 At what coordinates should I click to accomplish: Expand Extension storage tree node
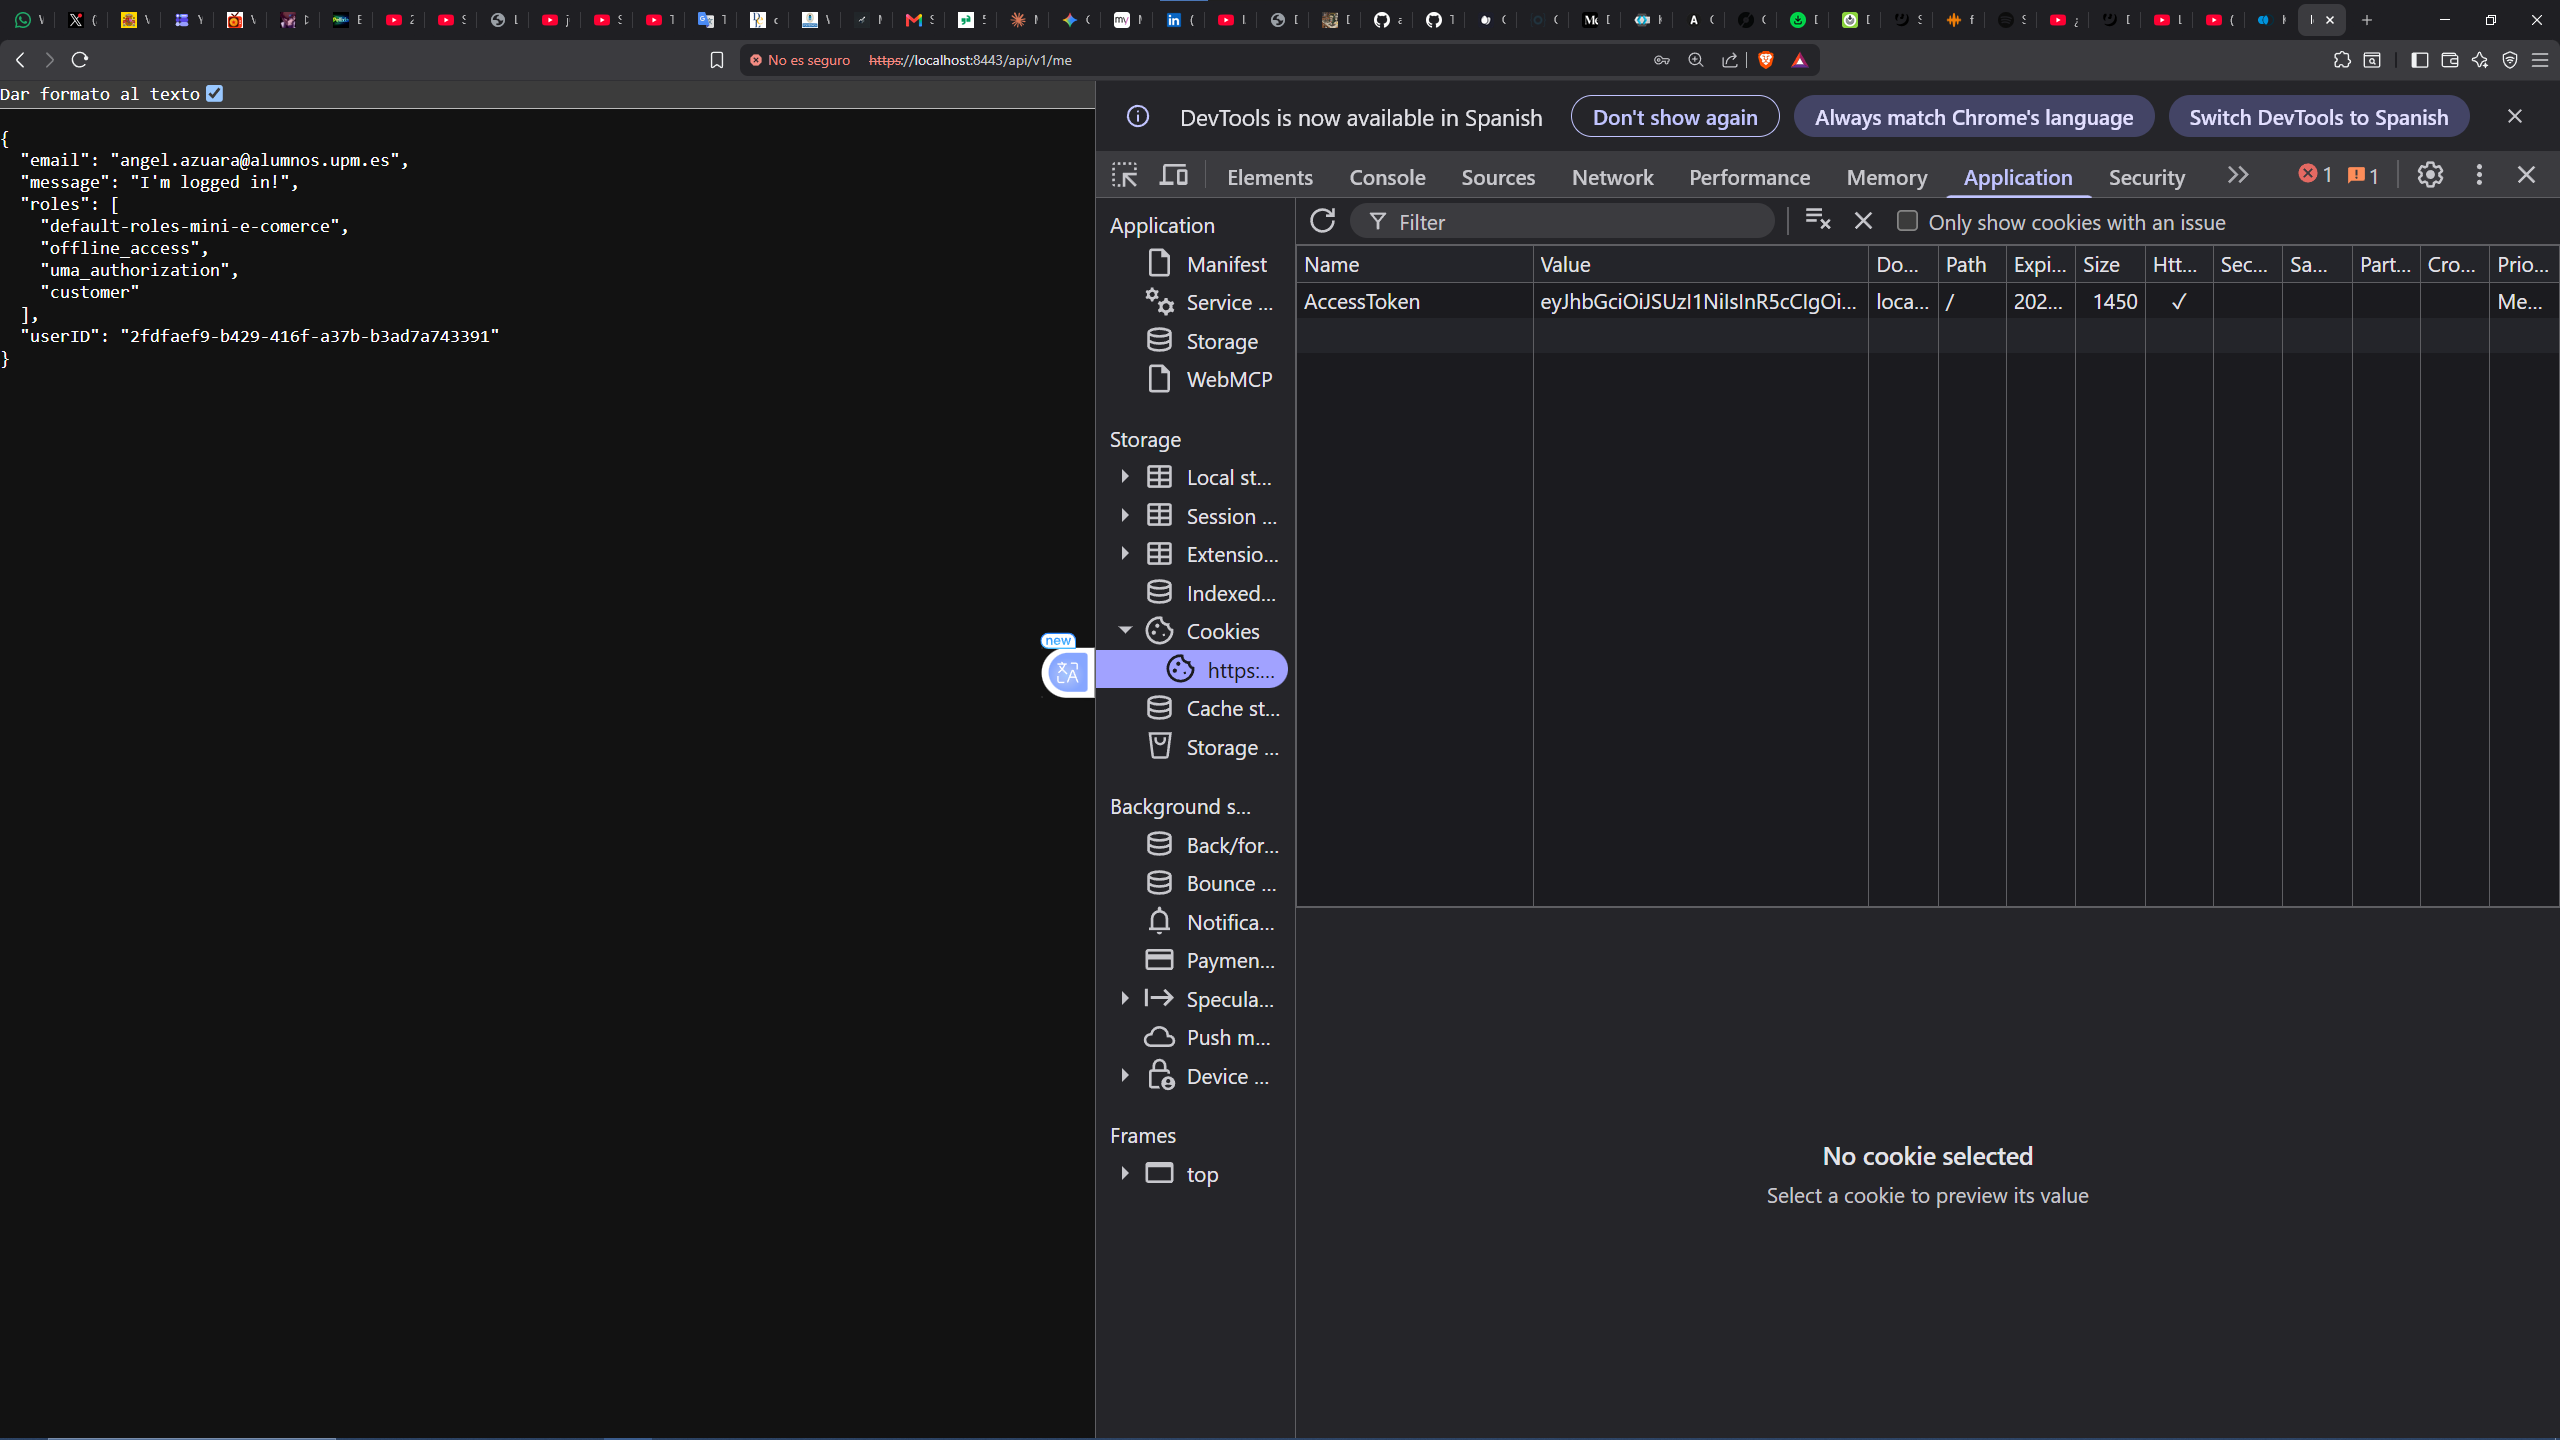[1125, 553]
